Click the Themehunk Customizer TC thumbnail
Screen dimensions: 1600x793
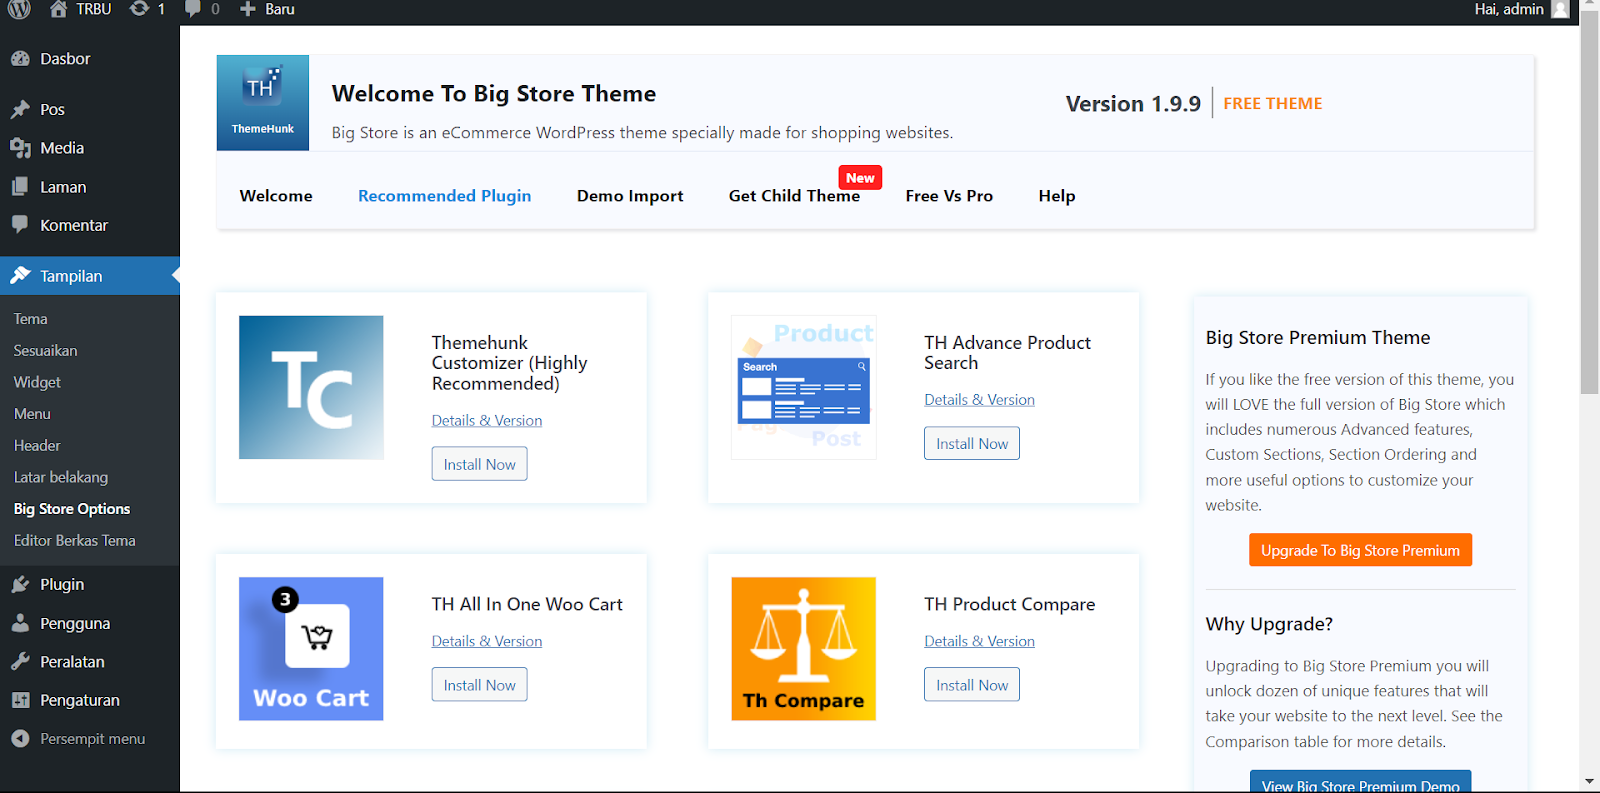click(311, 388)
